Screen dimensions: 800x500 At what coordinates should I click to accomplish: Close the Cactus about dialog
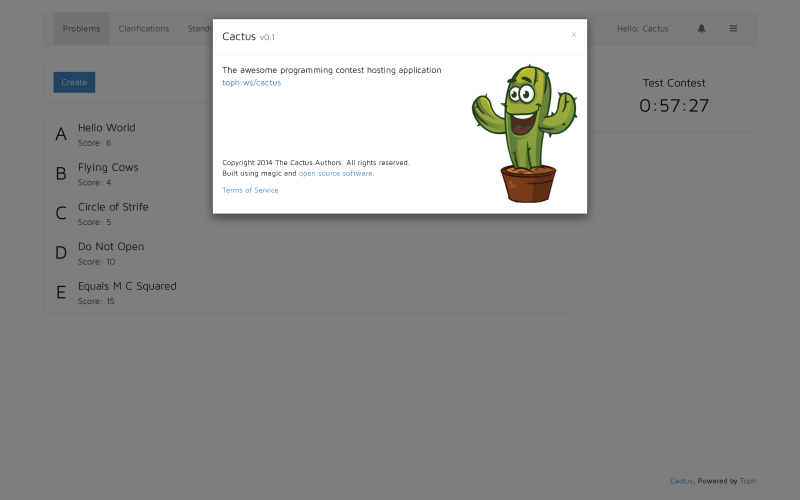[x=573, y=35]
